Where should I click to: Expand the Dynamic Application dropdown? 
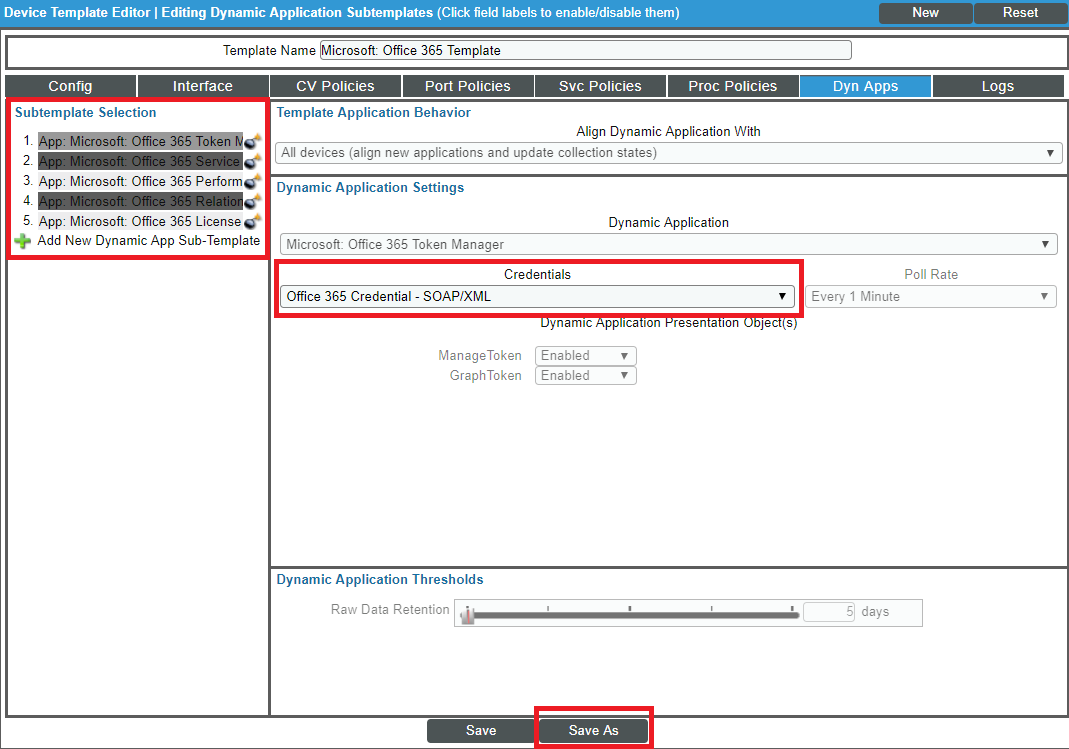tap(668, 244)
